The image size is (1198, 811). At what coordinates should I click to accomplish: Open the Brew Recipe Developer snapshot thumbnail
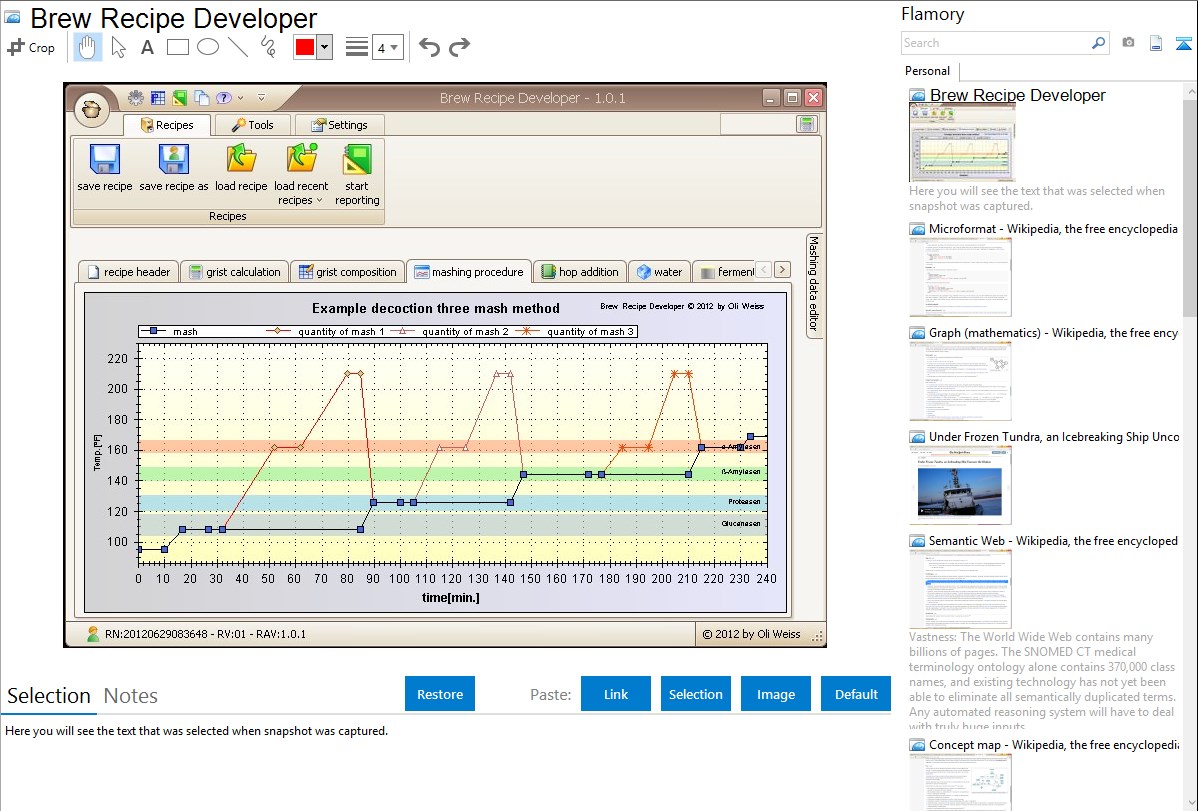(x=962, y=143)
